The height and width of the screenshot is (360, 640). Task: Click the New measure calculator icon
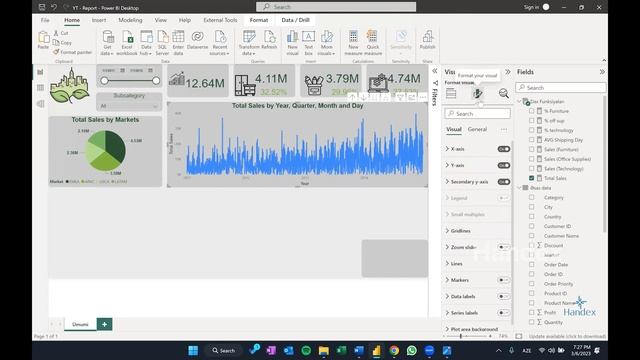353,37
